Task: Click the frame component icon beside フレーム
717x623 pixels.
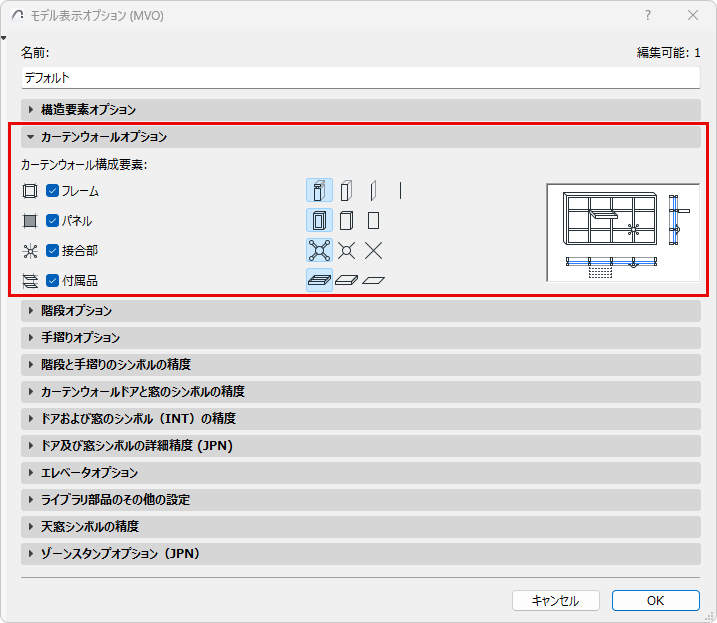Action: click(30, 191)
